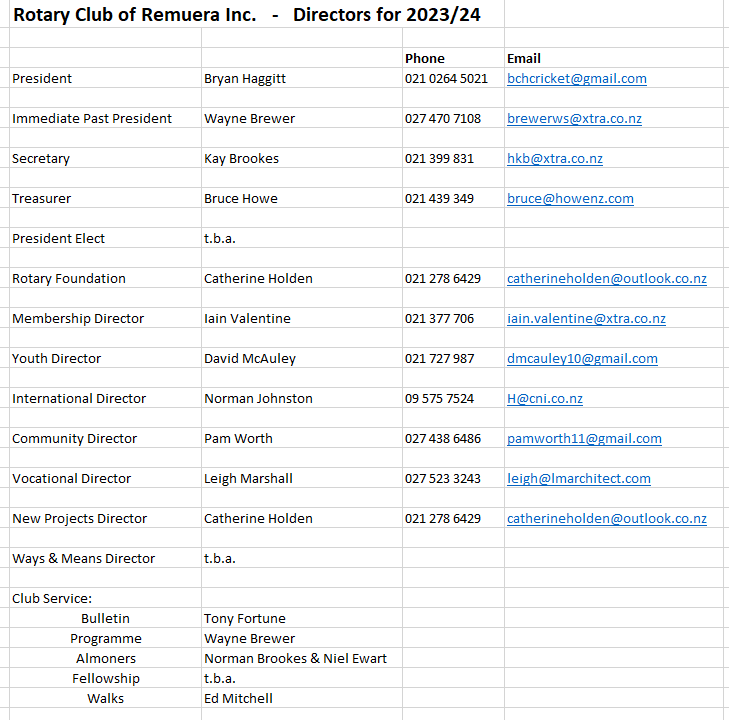Select phone cell '027 470 7108'
729x720 pixels.
click(x=453, y=119)
